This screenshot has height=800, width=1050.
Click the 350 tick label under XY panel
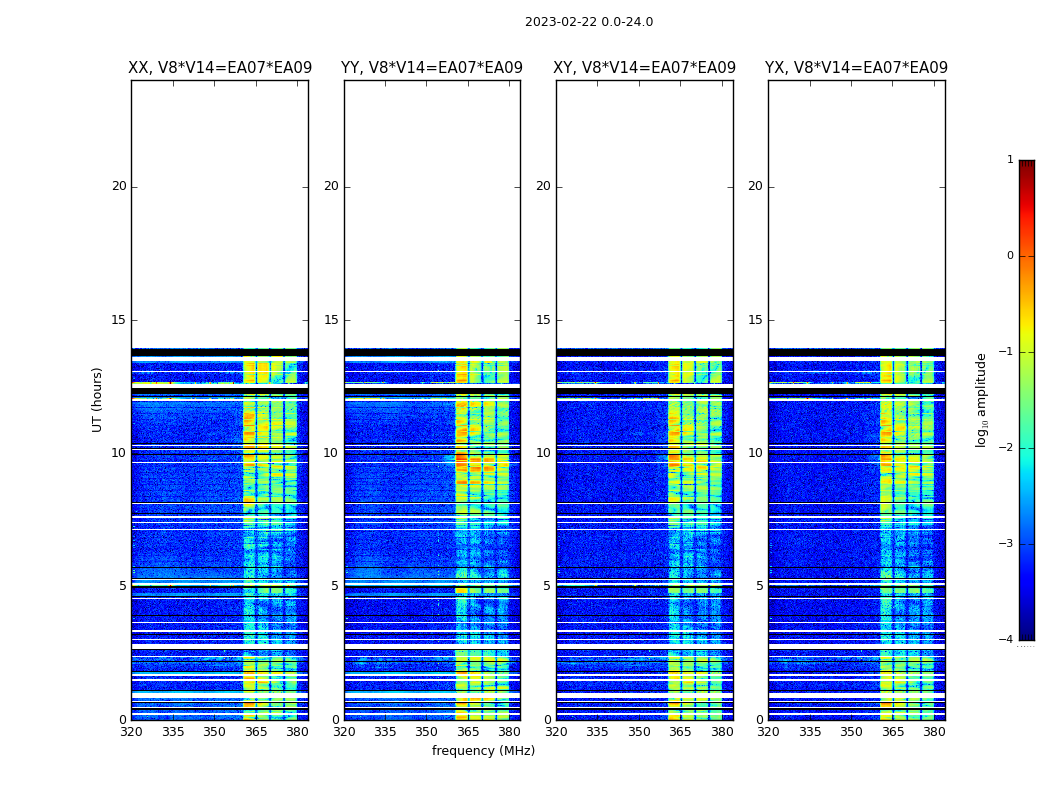coord(639,732)
